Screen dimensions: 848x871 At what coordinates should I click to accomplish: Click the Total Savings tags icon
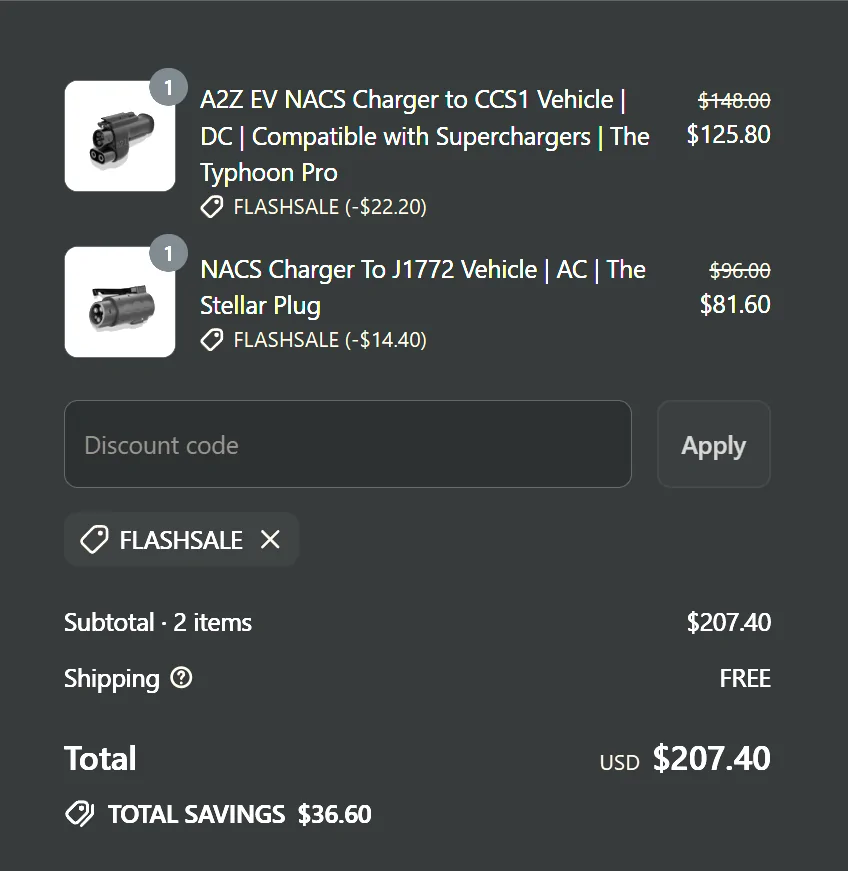point(79,814)
